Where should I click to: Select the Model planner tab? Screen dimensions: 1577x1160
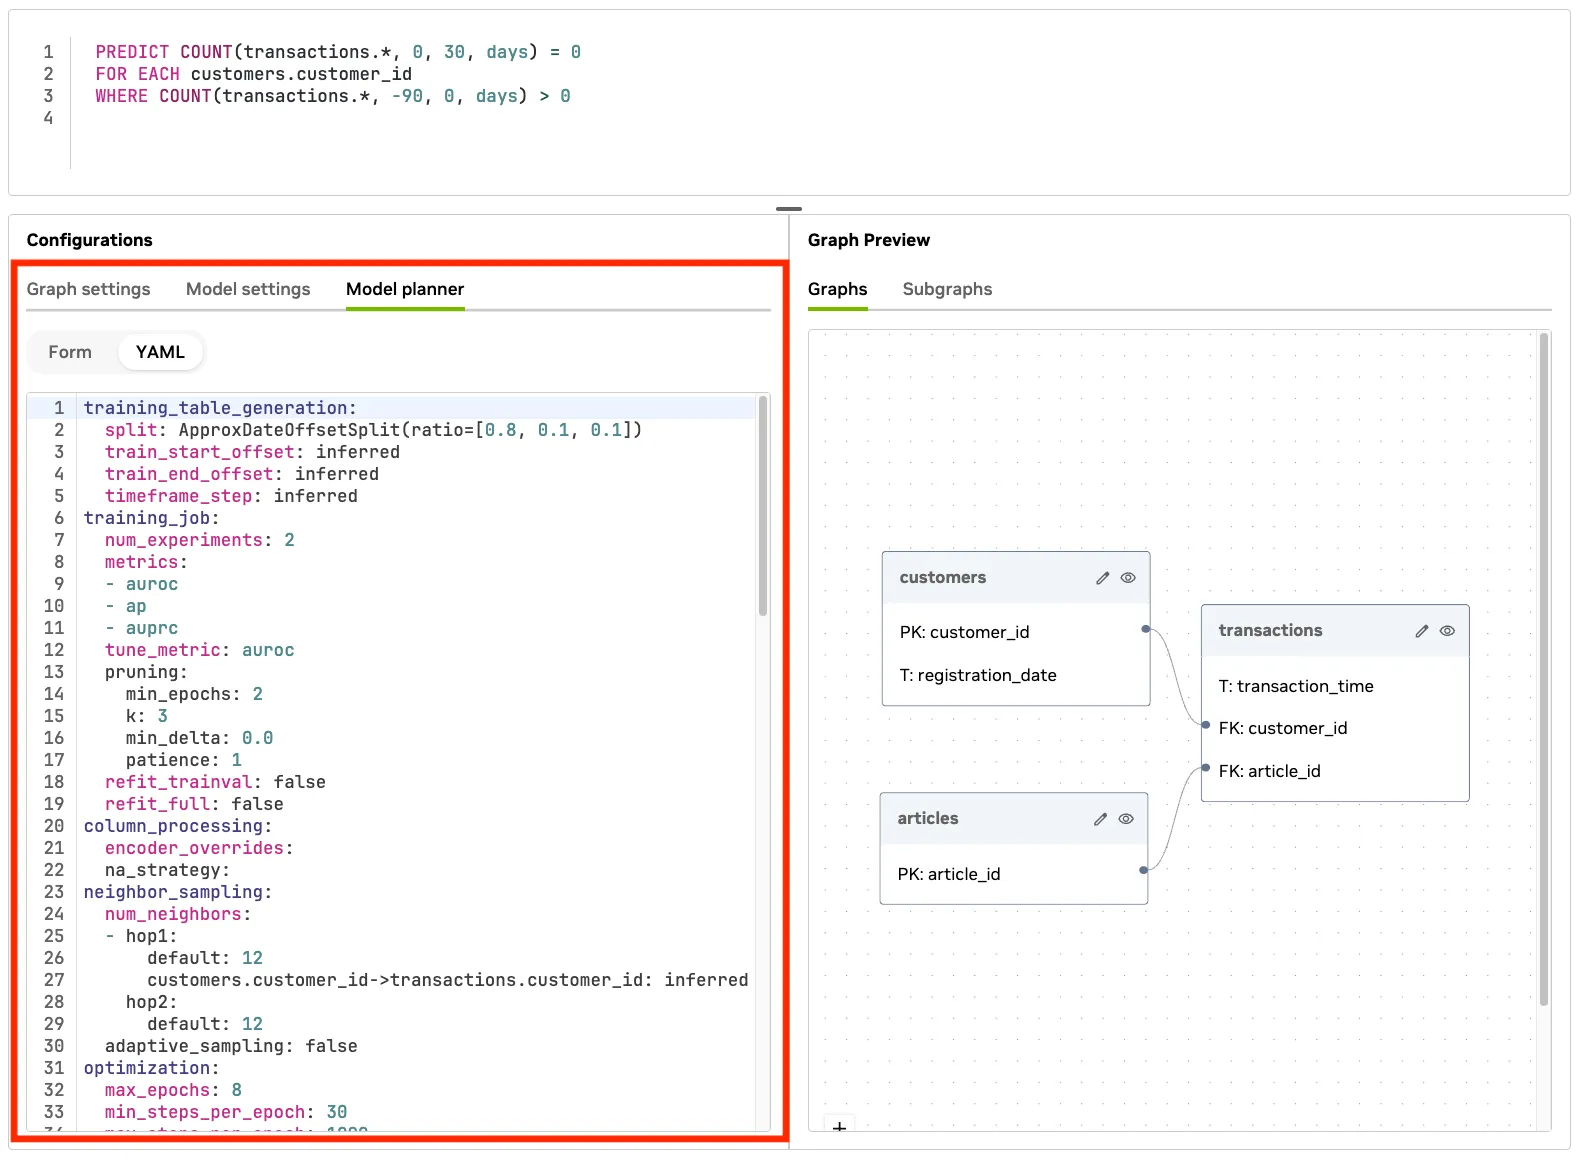(x=405, y=289)
